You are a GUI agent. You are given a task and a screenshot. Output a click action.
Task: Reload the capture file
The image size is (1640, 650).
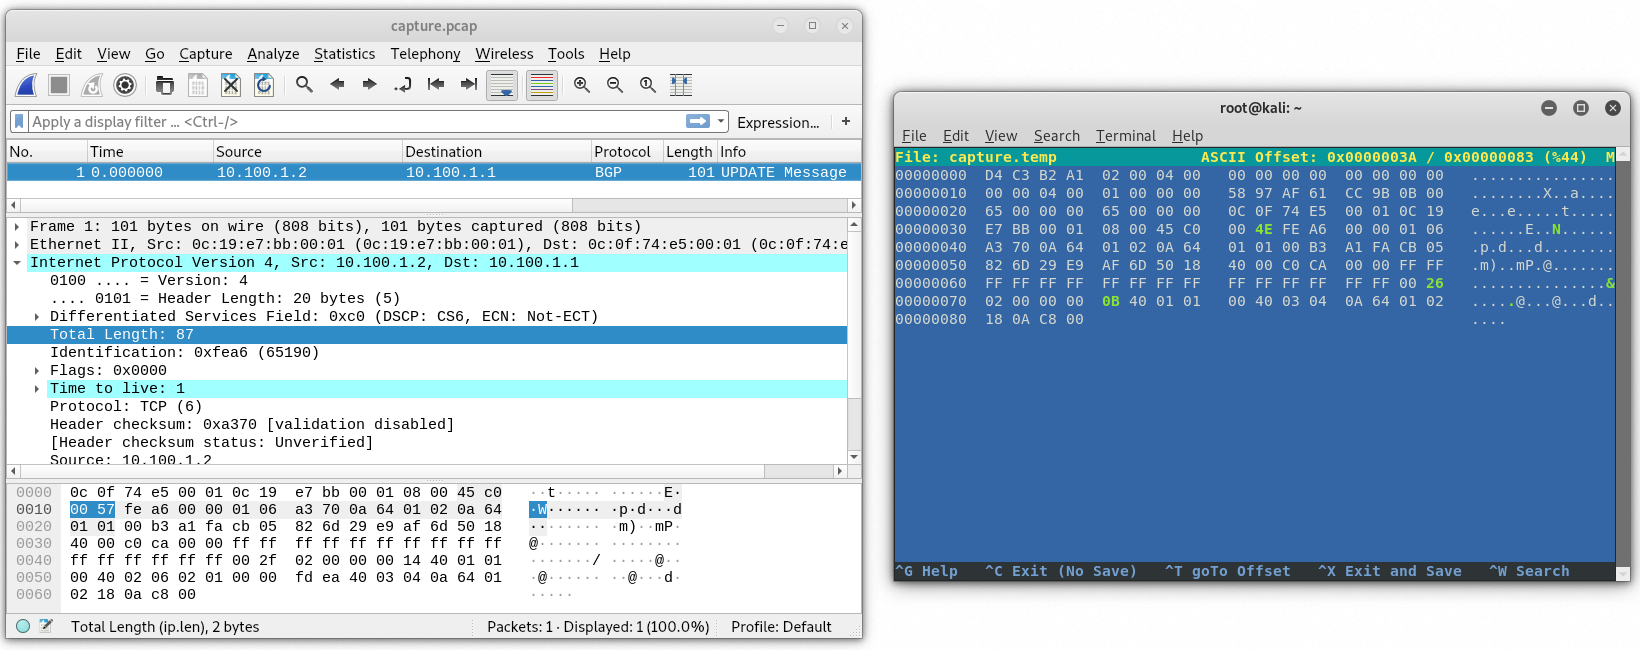[x=264, y=85]
